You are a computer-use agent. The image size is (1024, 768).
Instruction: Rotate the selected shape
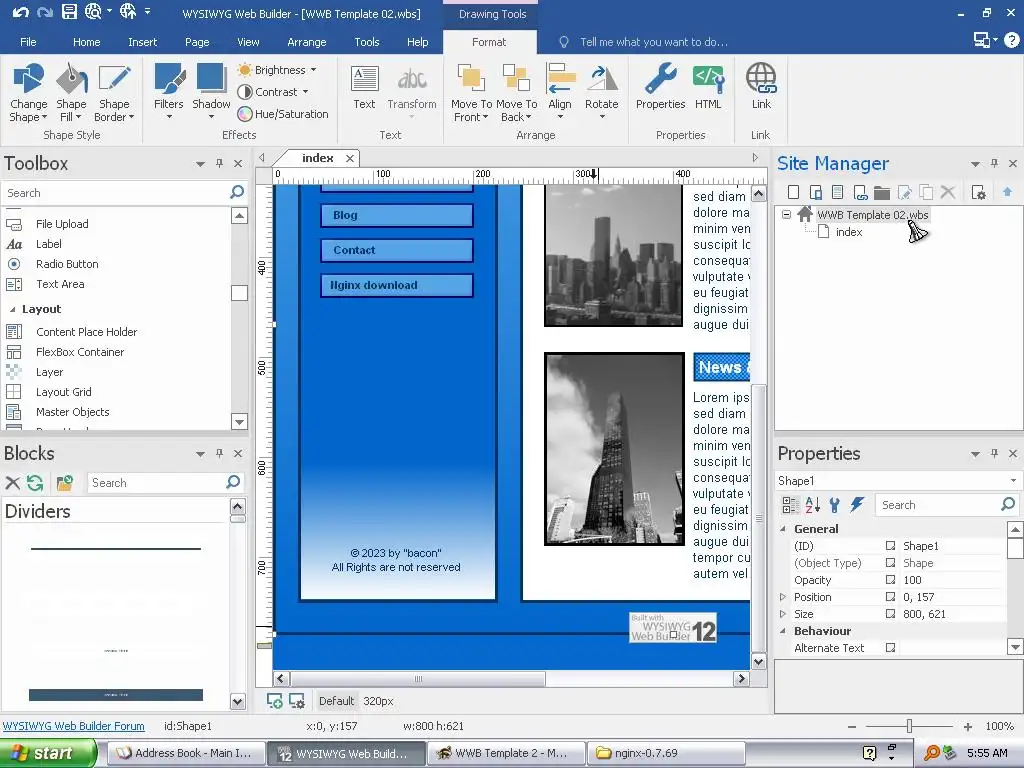(601, 91)
